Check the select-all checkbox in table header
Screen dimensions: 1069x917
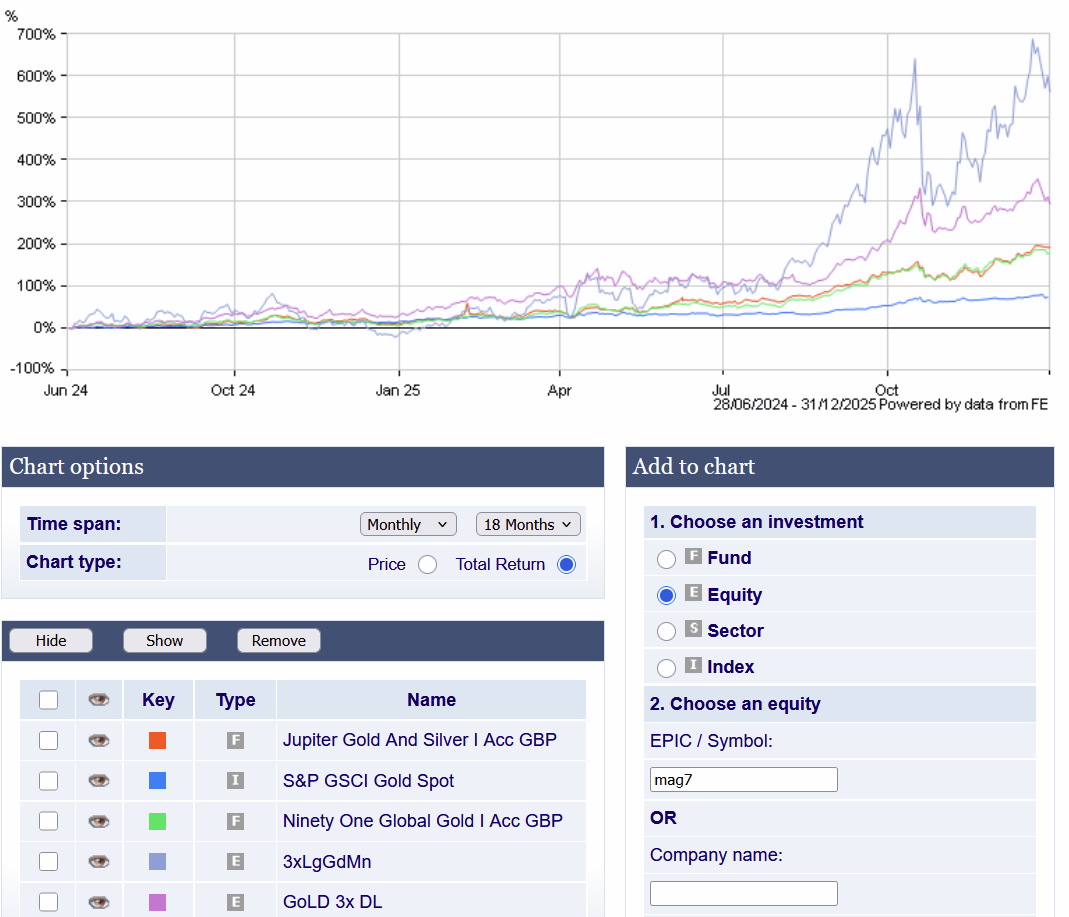48,700
